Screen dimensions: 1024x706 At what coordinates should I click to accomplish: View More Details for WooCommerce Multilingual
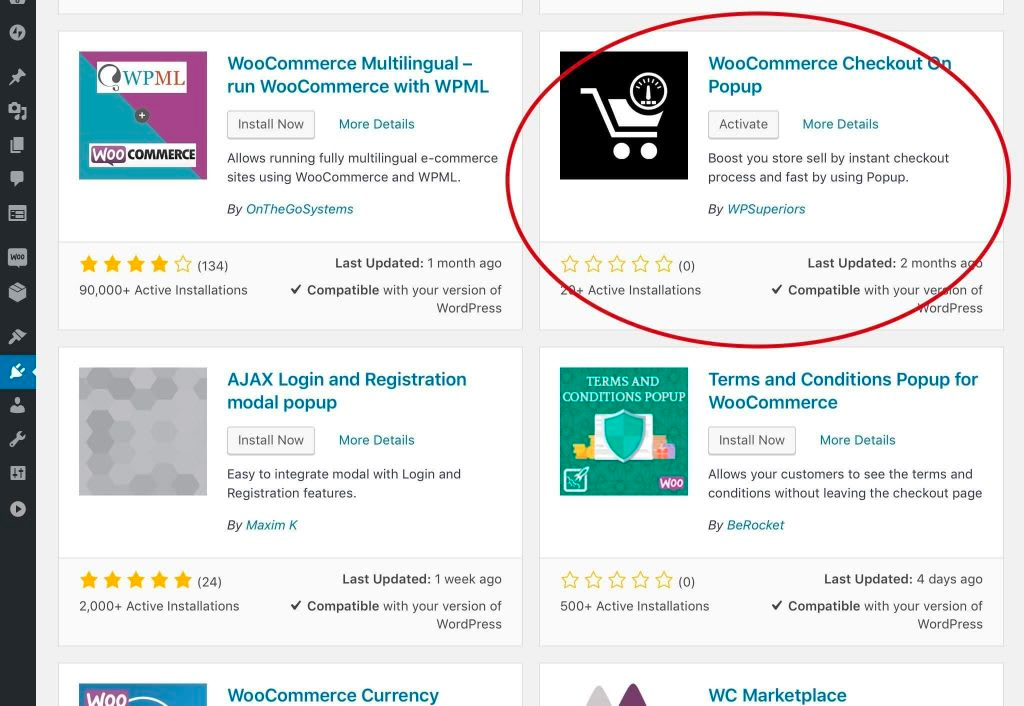(x=377, y=124)
